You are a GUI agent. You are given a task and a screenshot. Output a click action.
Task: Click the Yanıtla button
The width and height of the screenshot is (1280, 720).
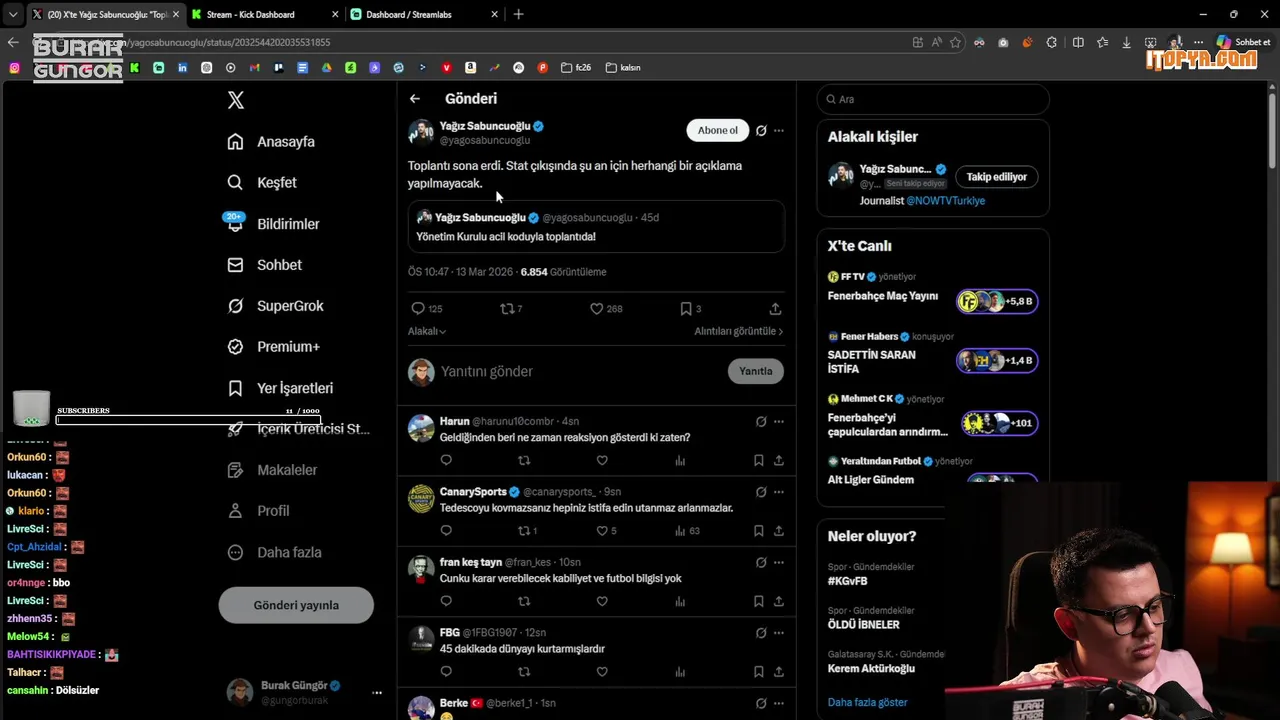756,371
